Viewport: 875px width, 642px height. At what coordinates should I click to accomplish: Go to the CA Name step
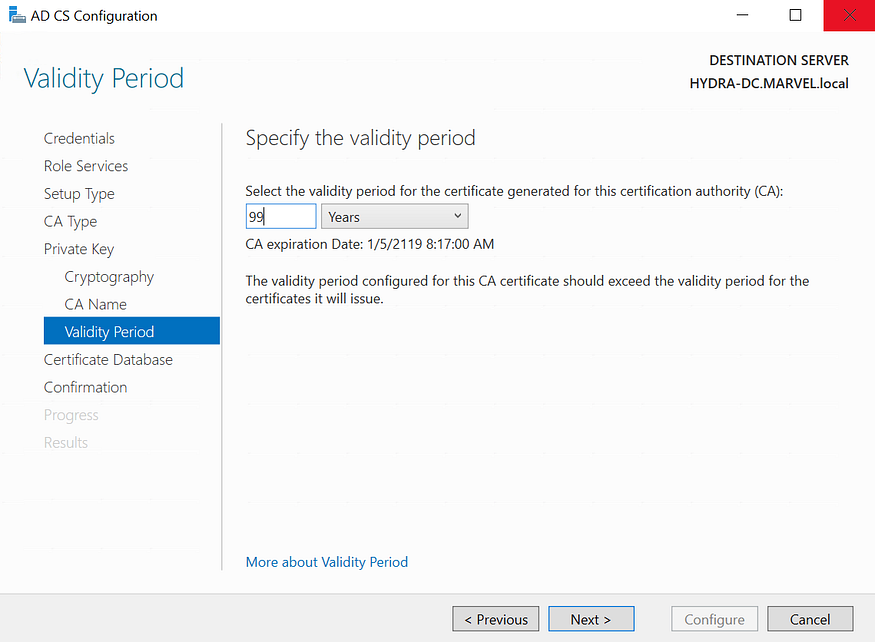pyautogui.click(x=96, y=303)
